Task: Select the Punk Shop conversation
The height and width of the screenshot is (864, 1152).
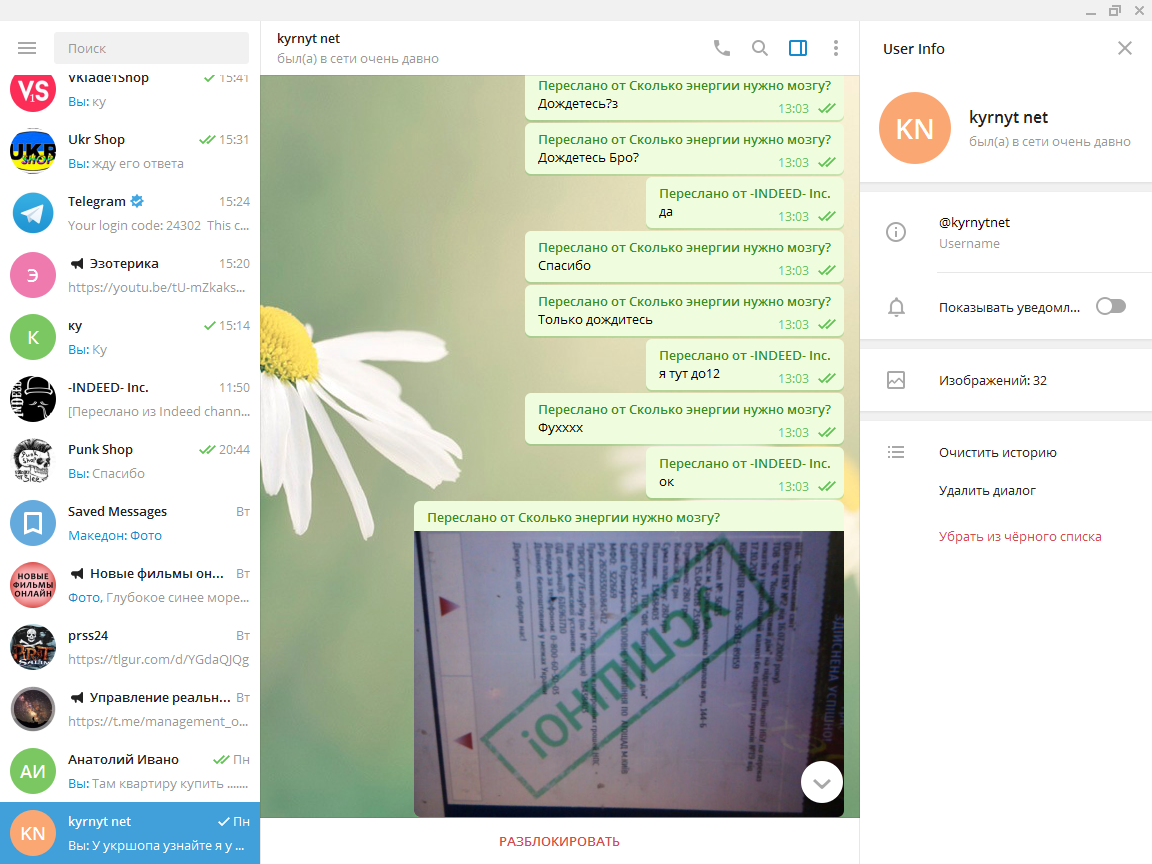Action: [130, 461]
